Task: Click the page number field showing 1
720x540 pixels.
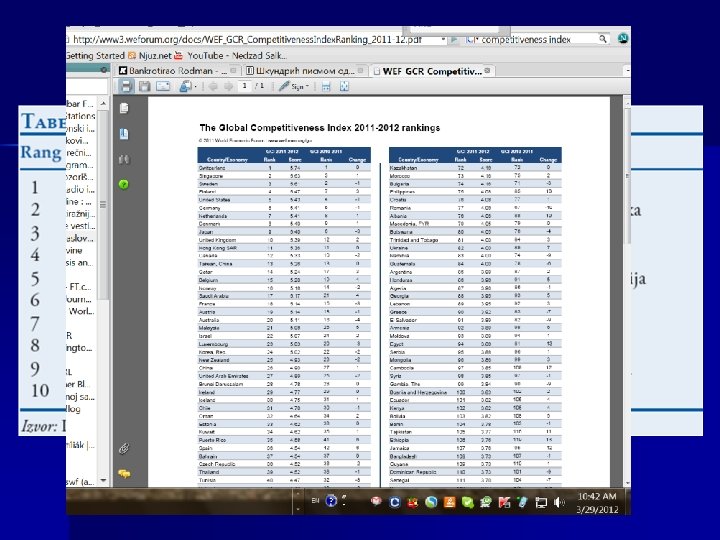Action: [x=245, y=86]
